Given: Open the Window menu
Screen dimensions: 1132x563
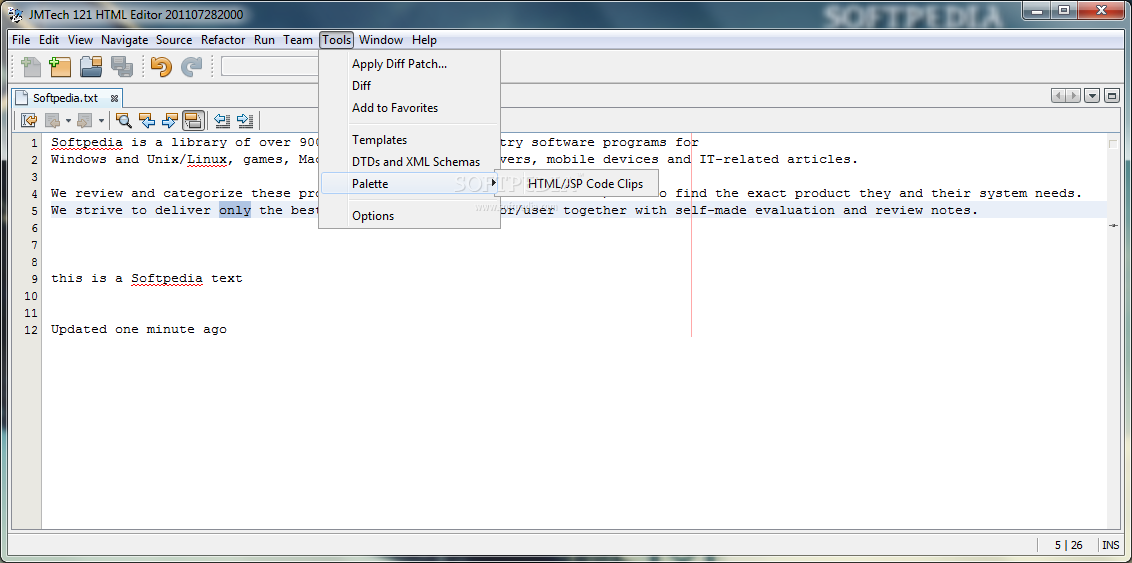Looking at the screenshot, I should [x=380, y=40].
